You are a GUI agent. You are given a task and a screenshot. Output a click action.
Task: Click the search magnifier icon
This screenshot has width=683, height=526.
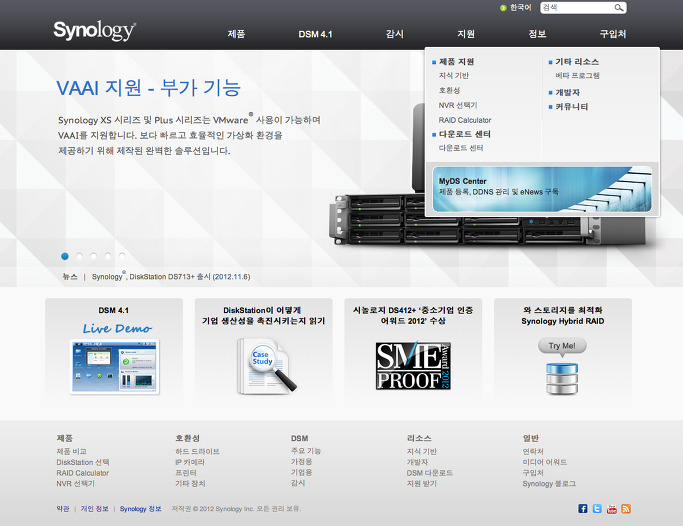619,8
